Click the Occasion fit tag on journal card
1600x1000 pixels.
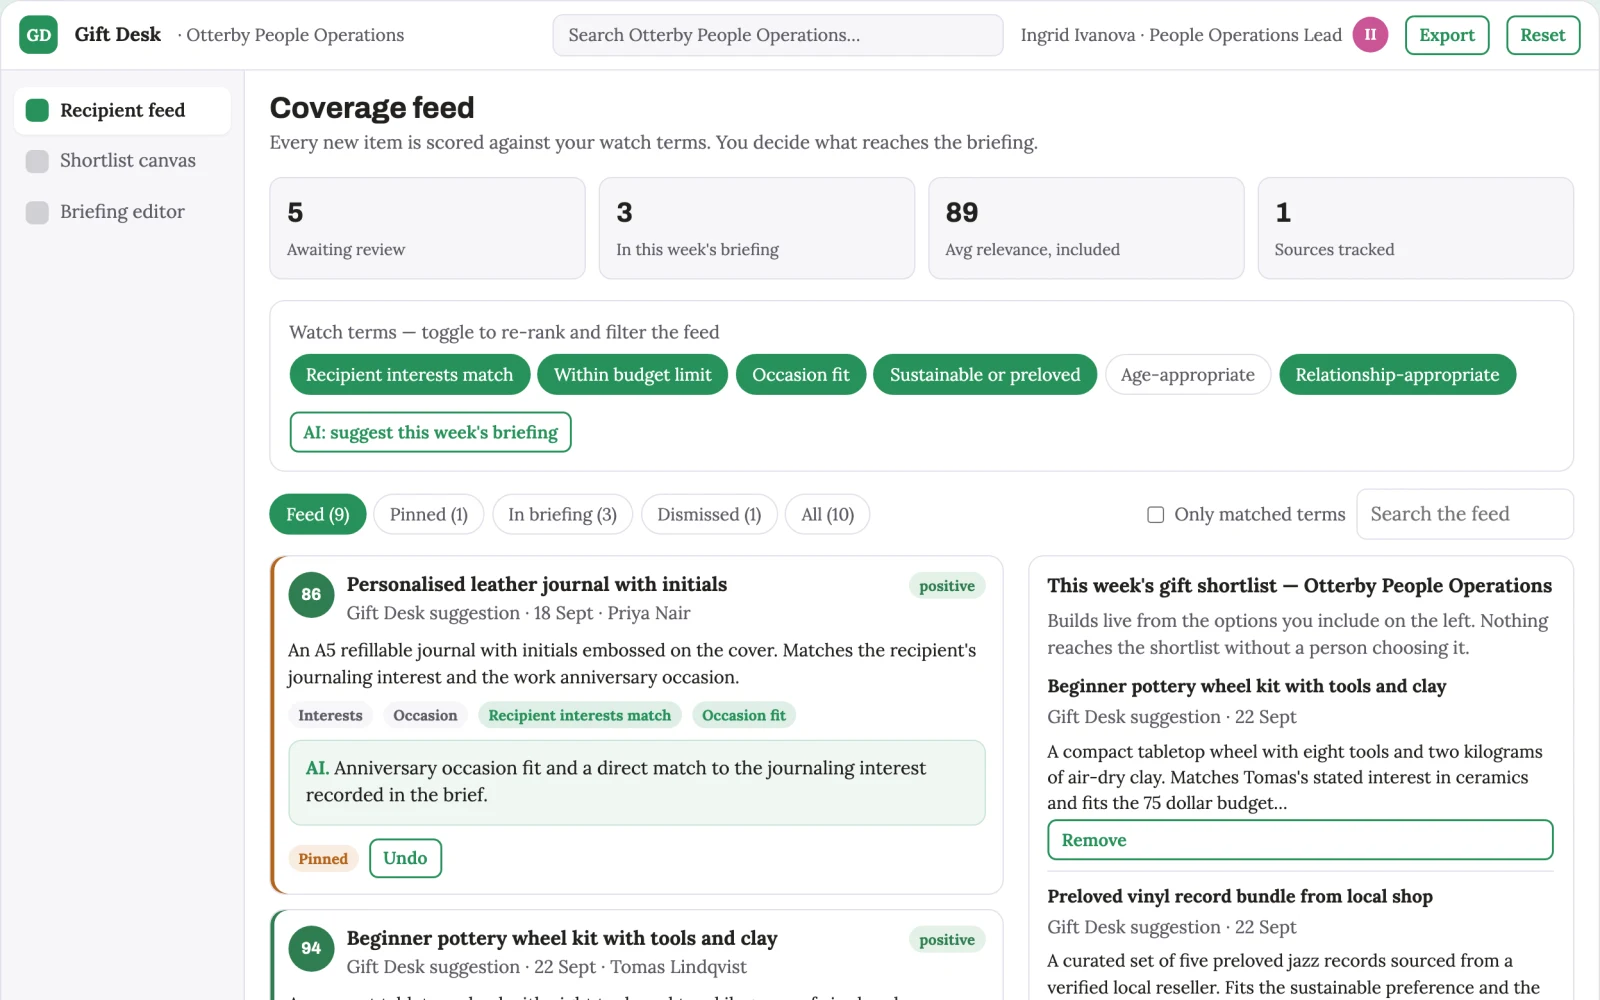point(744,715)
